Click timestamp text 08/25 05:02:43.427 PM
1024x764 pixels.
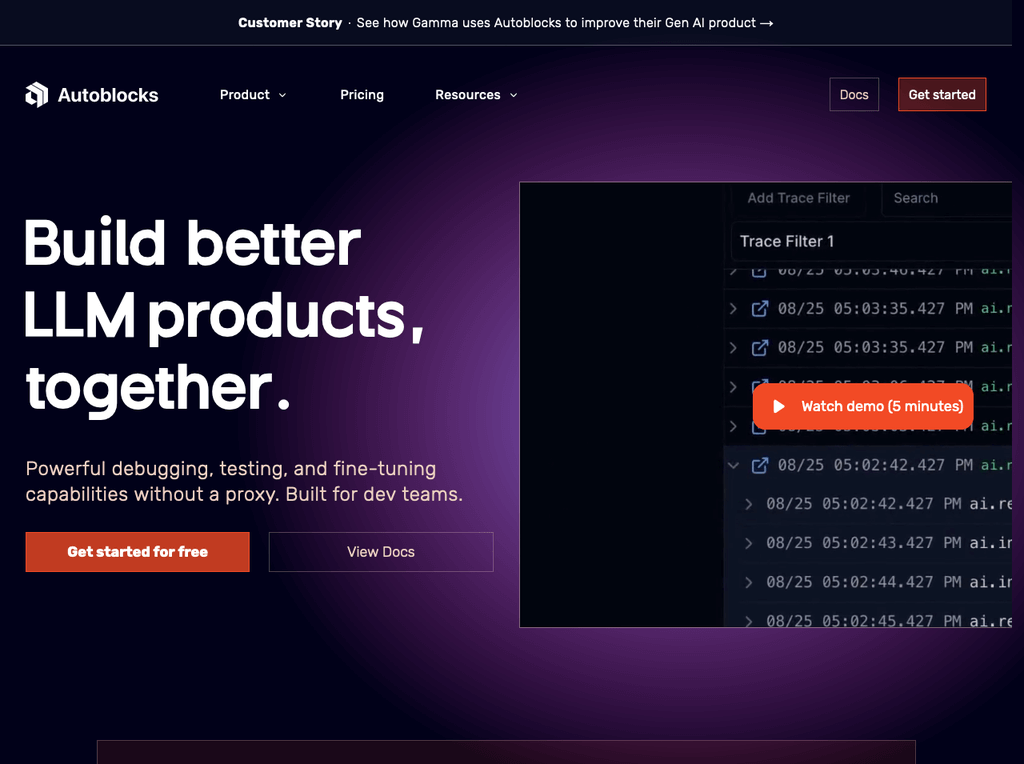pyautogui.click(x=863, y=543)
